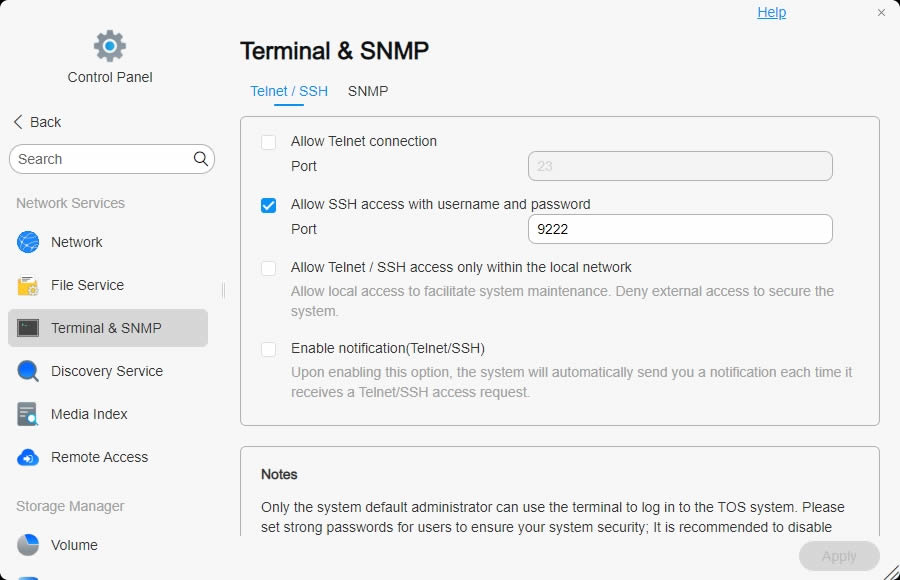The image size is (900, 580).
Task: Go back using the Back chevron
Action: 18,122
